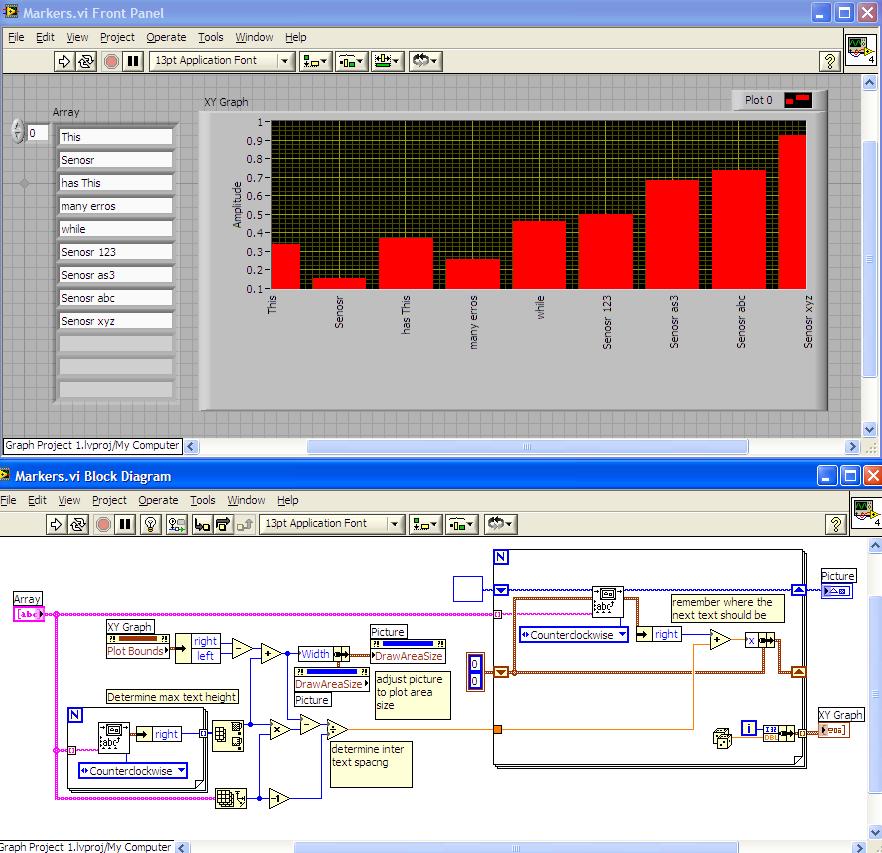
Task: Click Plot Bounds property node
Action: (x=137, y=645)
